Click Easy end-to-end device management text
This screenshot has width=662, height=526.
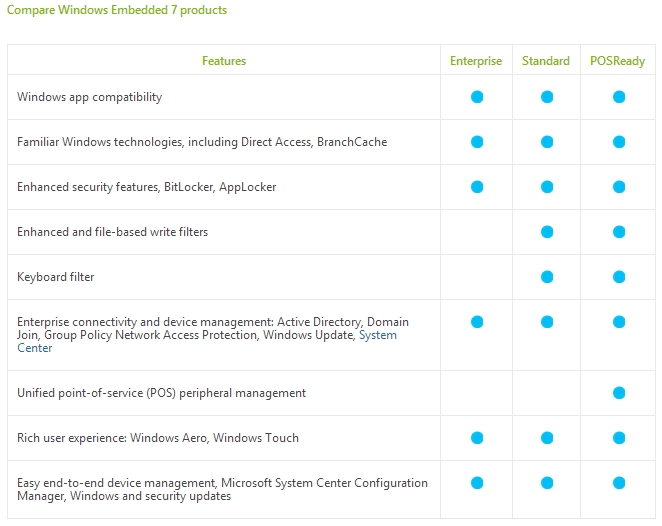click(x=222, y=489)
